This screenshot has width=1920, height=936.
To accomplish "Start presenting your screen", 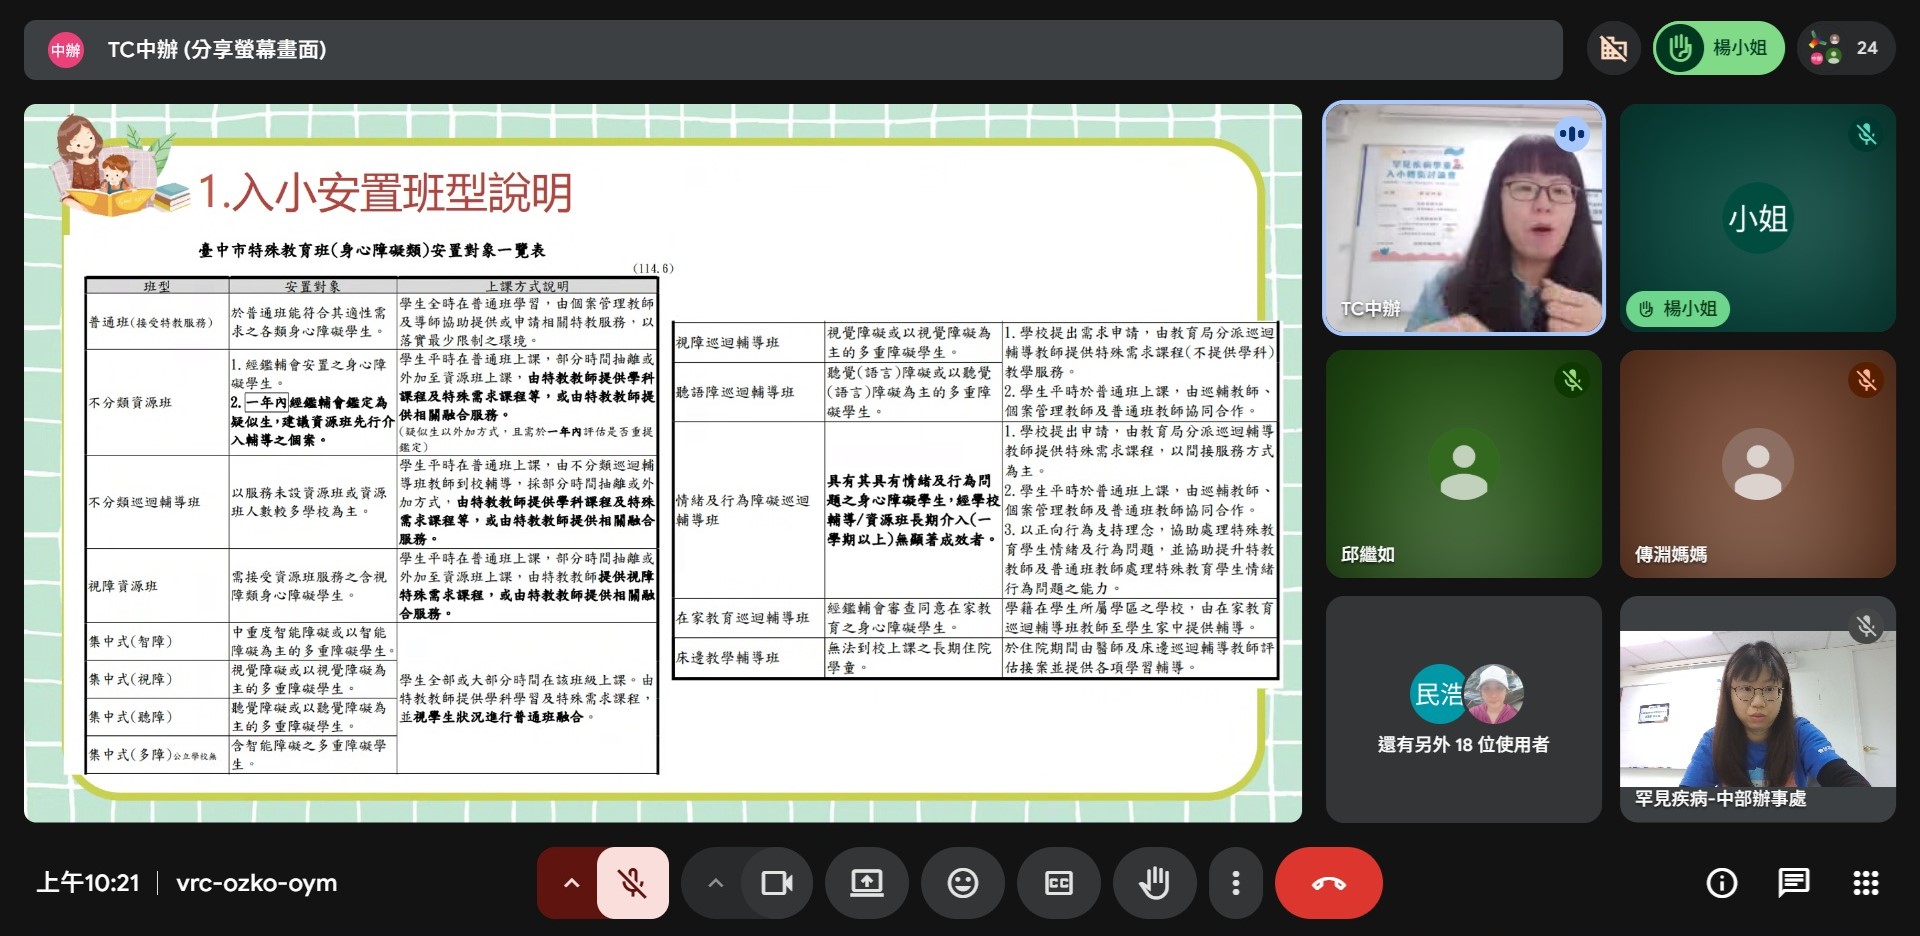I will tap(866, 883).
